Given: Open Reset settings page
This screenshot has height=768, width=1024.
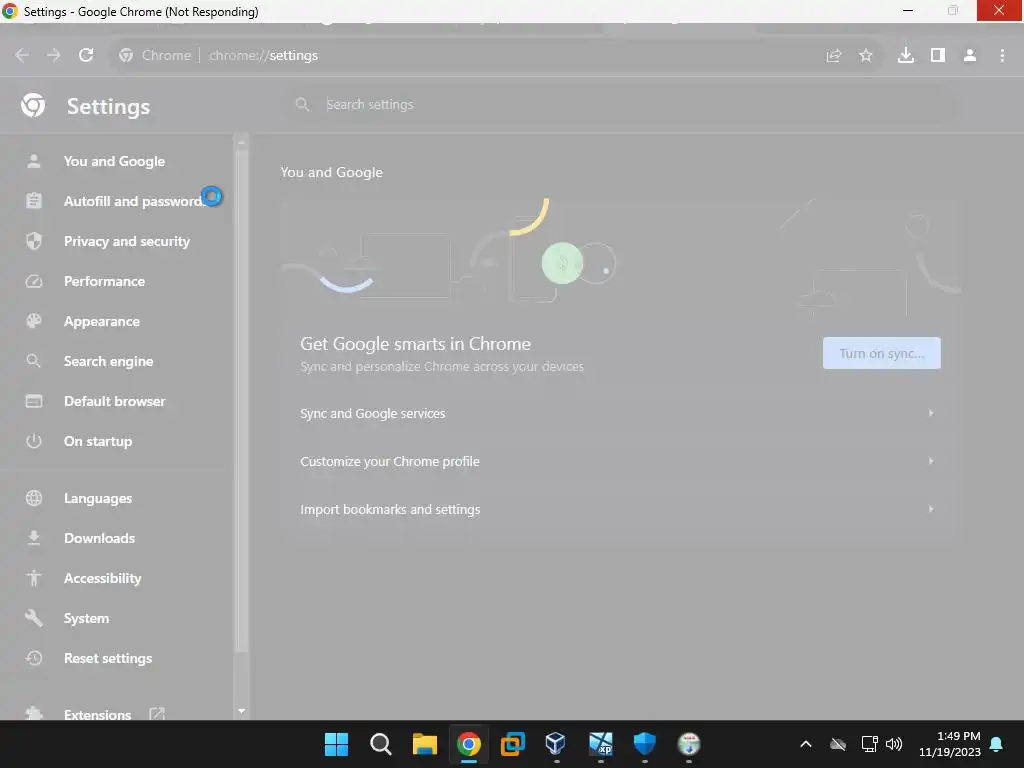Looking at the screenshot, I should click(x=108, y=658).
